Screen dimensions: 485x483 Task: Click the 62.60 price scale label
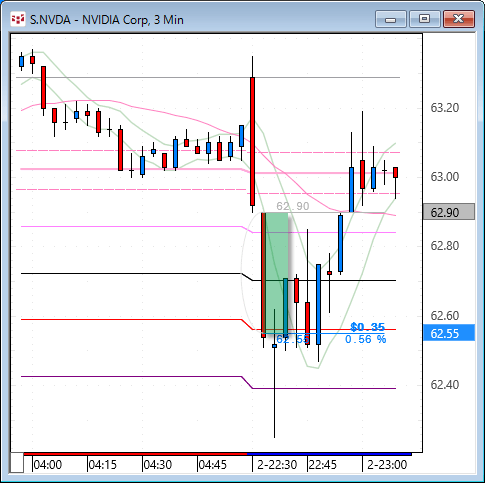[x=445, y=315]
